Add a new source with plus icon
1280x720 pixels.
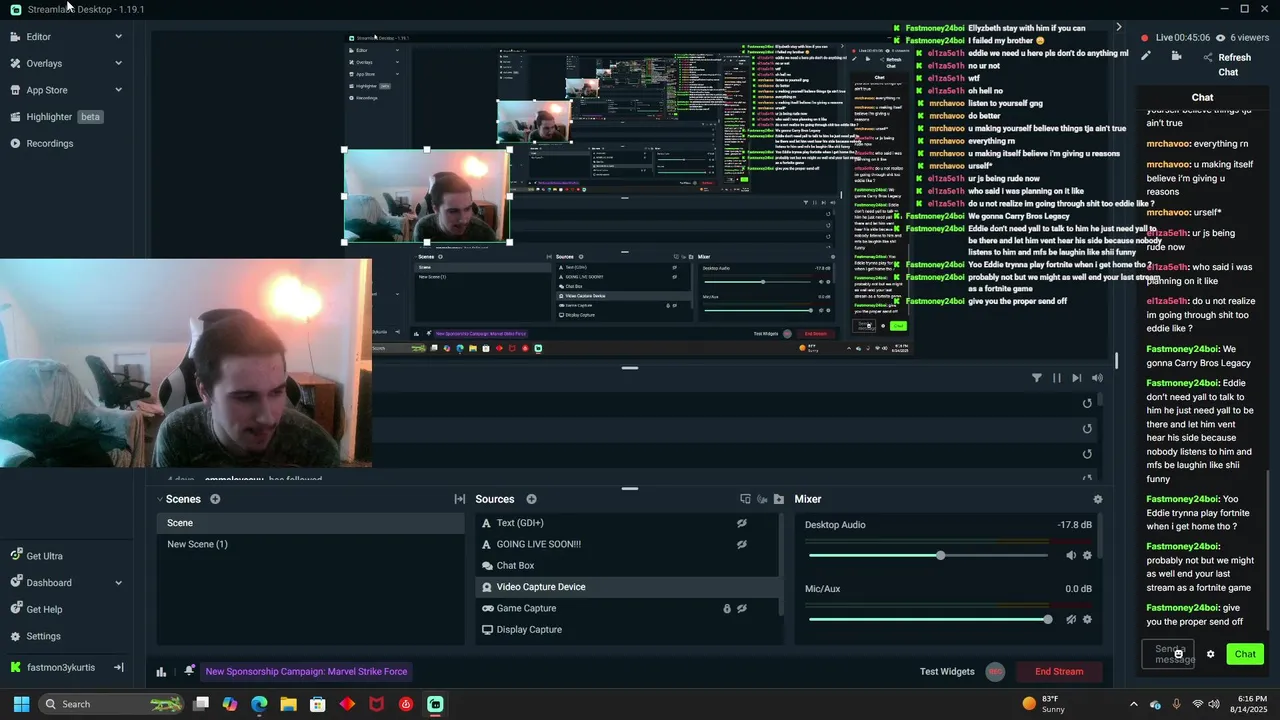[531, 499]
